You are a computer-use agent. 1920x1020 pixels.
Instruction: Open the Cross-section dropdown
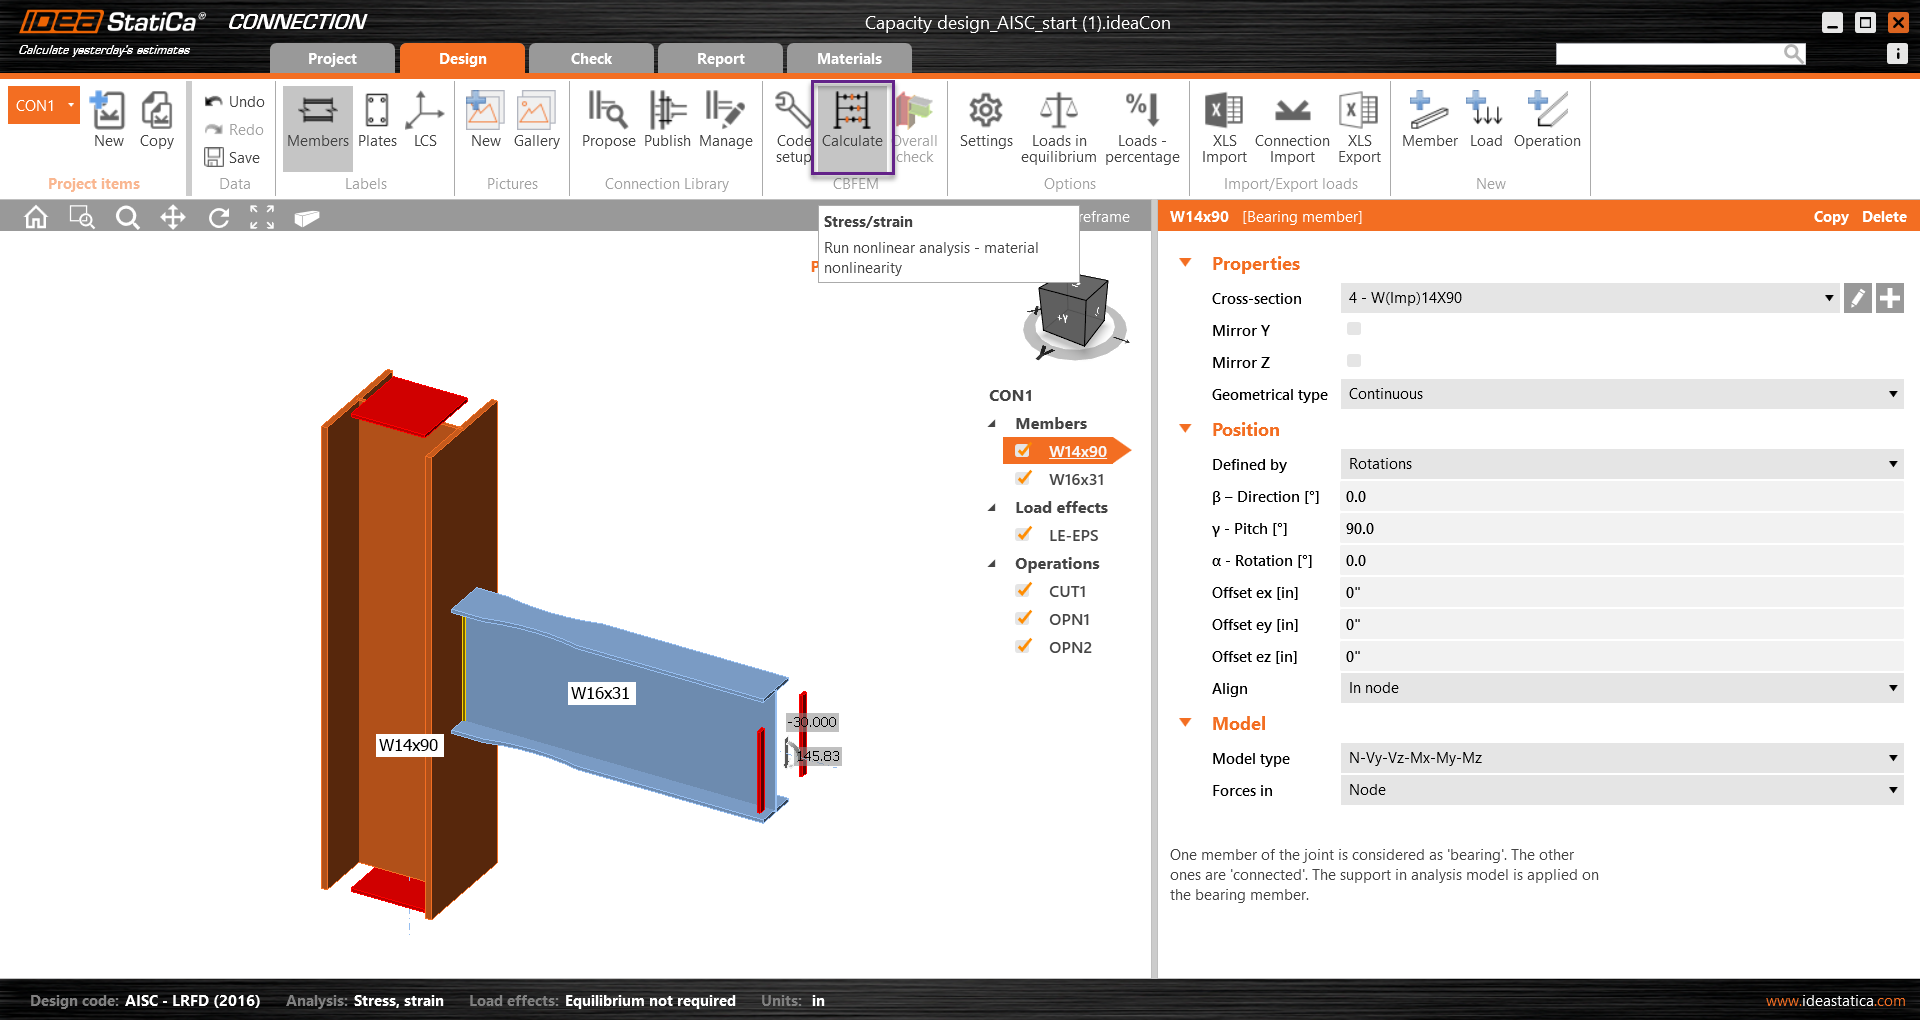tap(1830, 297)
